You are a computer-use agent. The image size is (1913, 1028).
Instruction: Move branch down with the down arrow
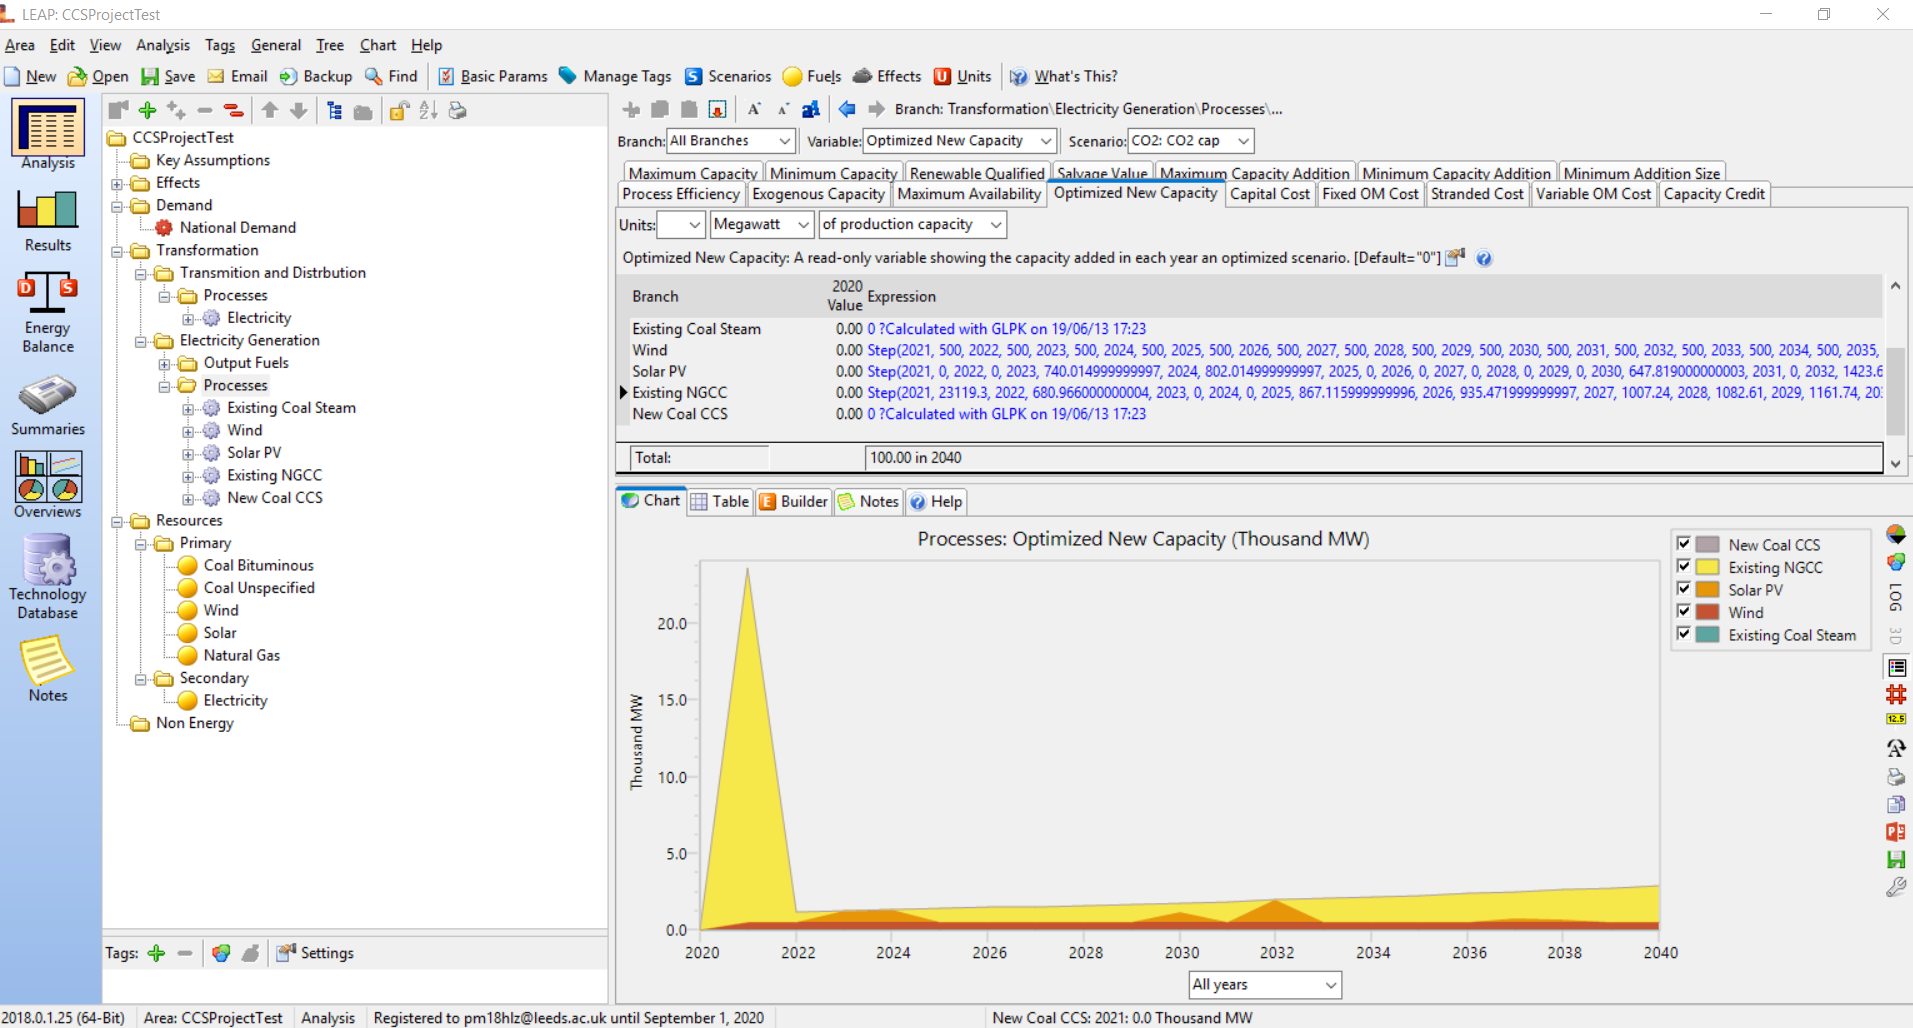[x=298, y=111]
